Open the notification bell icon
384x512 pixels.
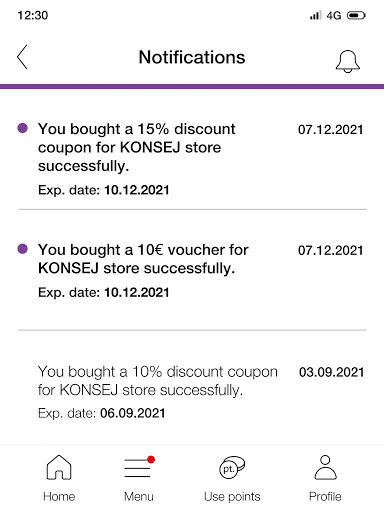pyautogui.click(x=348, y=61)
